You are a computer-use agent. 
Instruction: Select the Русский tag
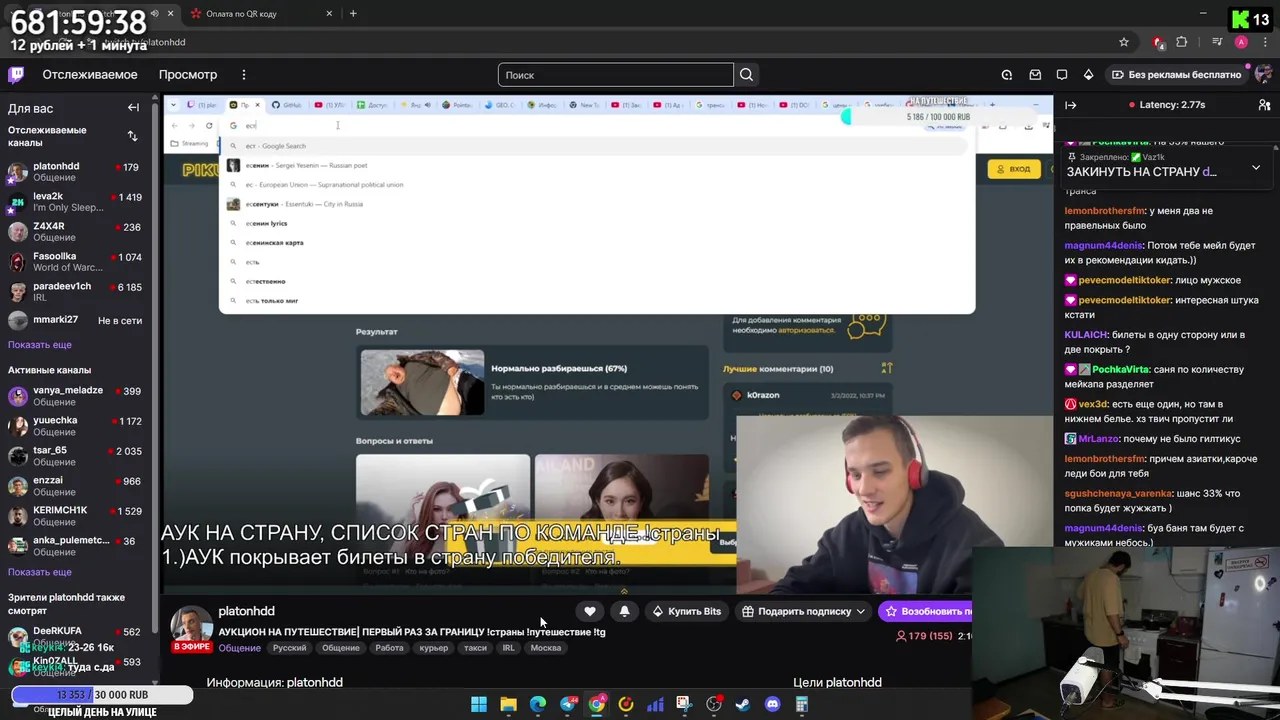pos(290,648)
